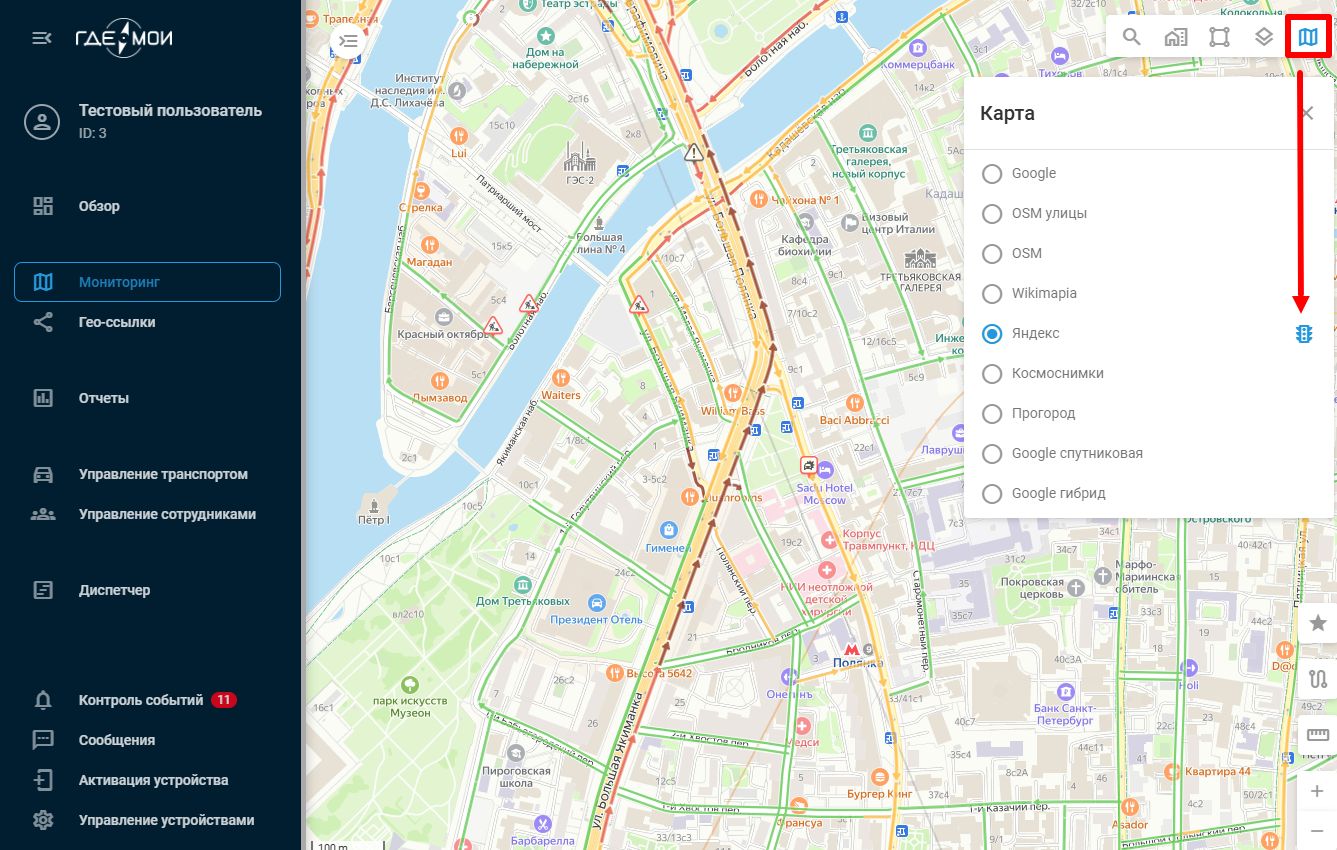Toggle the Яндекс traffic light icon

tap(1303, 334)
